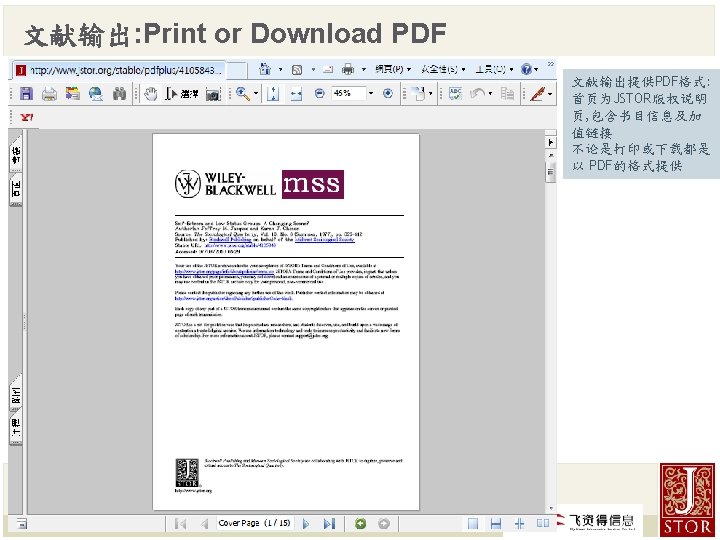720x540 pixels.
Task: Expand the Zoom tool dropdown arrow
Action: coord(256,94)
